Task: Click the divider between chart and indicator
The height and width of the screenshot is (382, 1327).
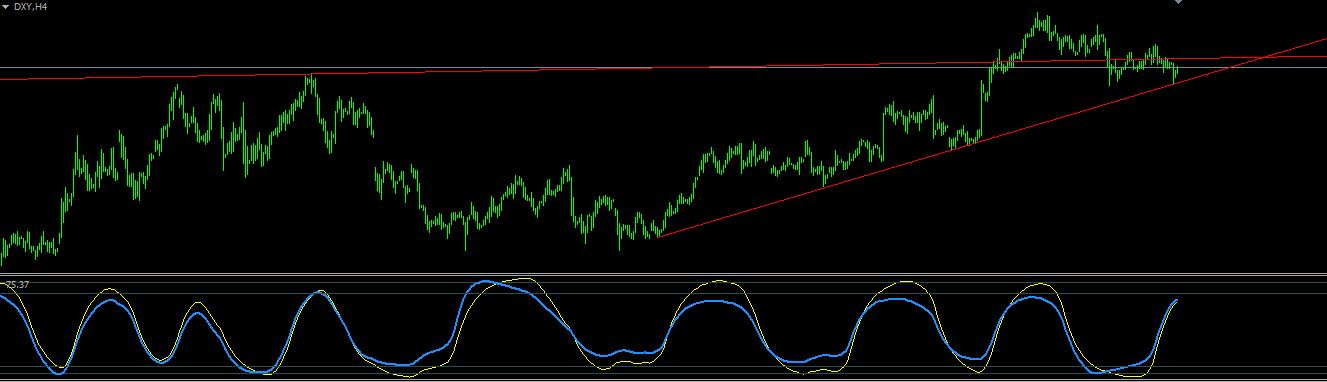Action: coord(663,273)
